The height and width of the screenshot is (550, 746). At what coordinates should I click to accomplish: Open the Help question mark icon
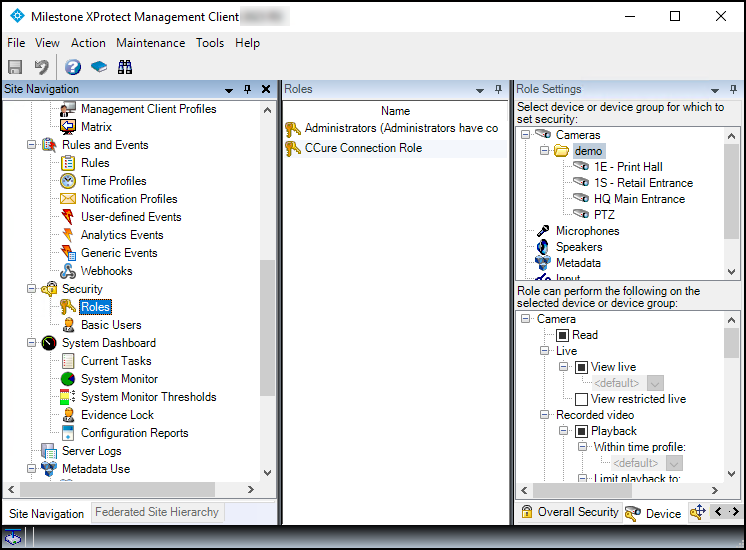coord(73,67)
